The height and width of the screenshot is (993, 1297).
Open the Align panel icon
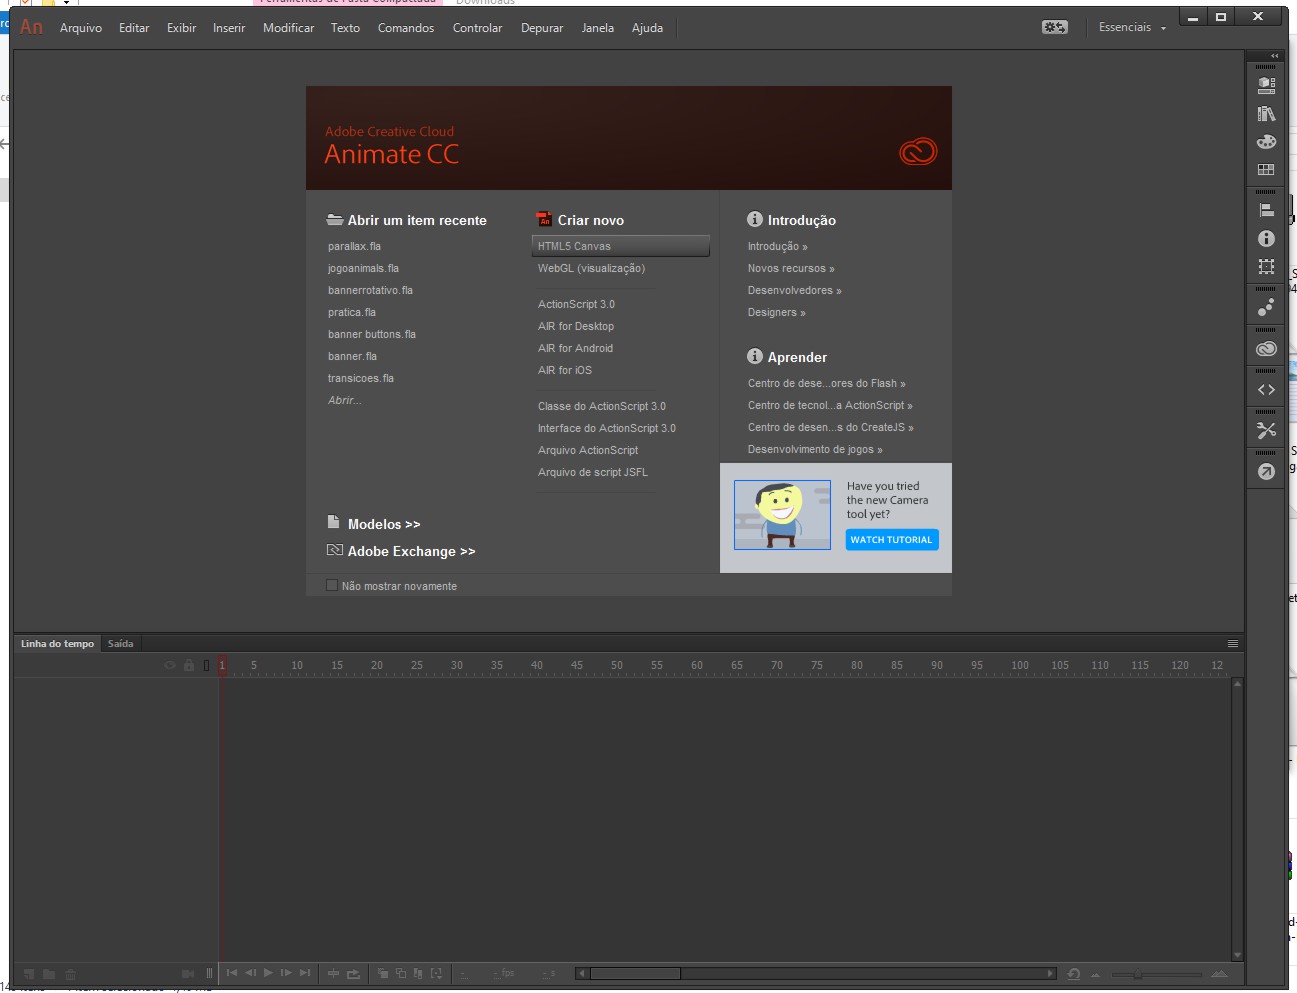1266,210
